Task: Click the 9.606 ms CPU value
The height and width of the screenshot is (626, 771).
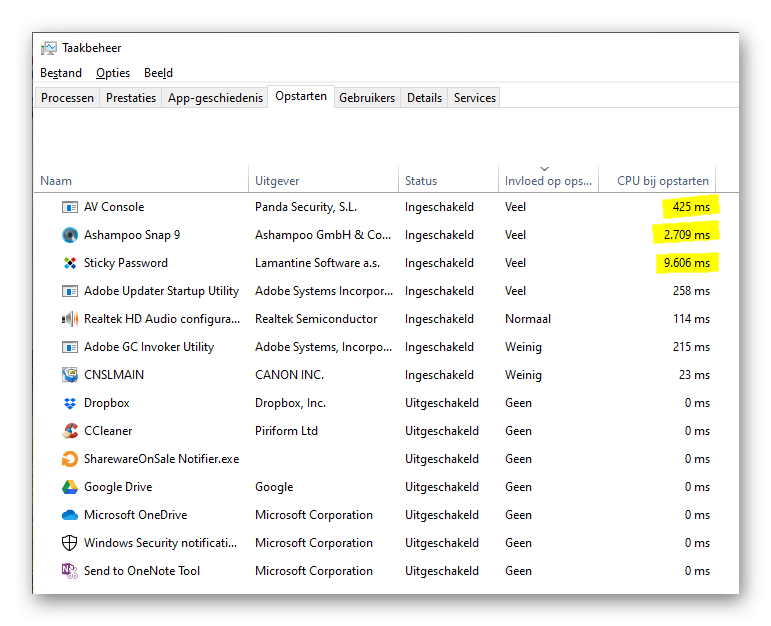Action: tap(687, 263)
